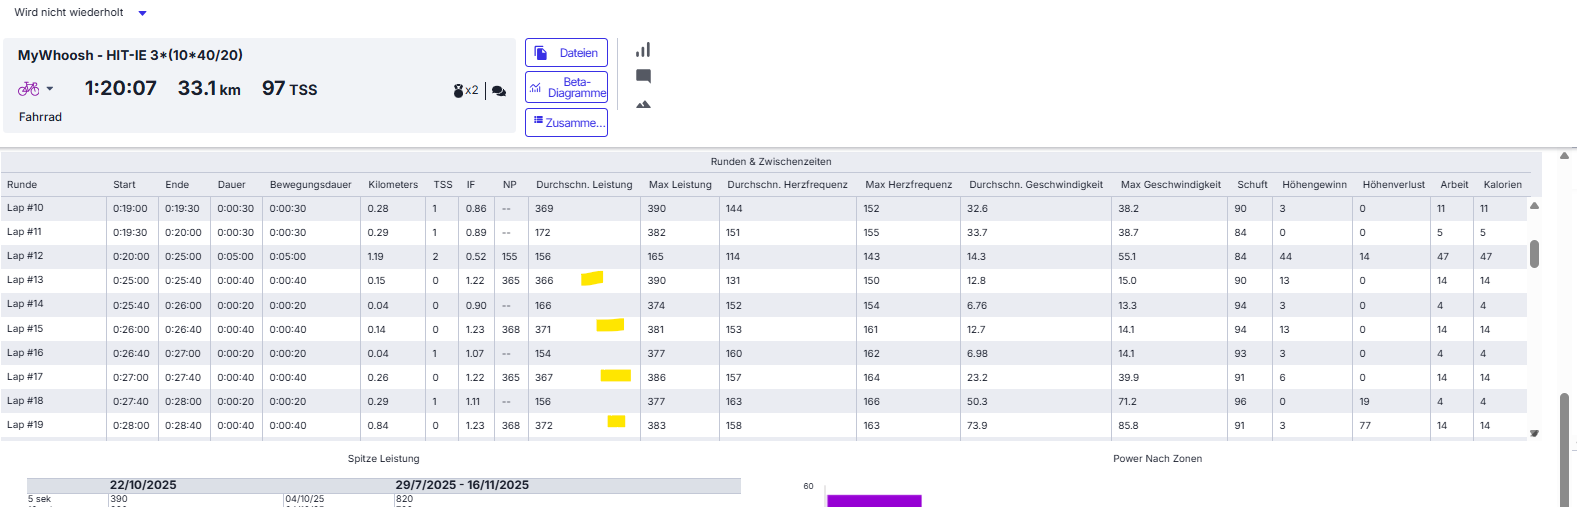
Task: Click the purple bicycle sport icon
Action: point(28,89)
